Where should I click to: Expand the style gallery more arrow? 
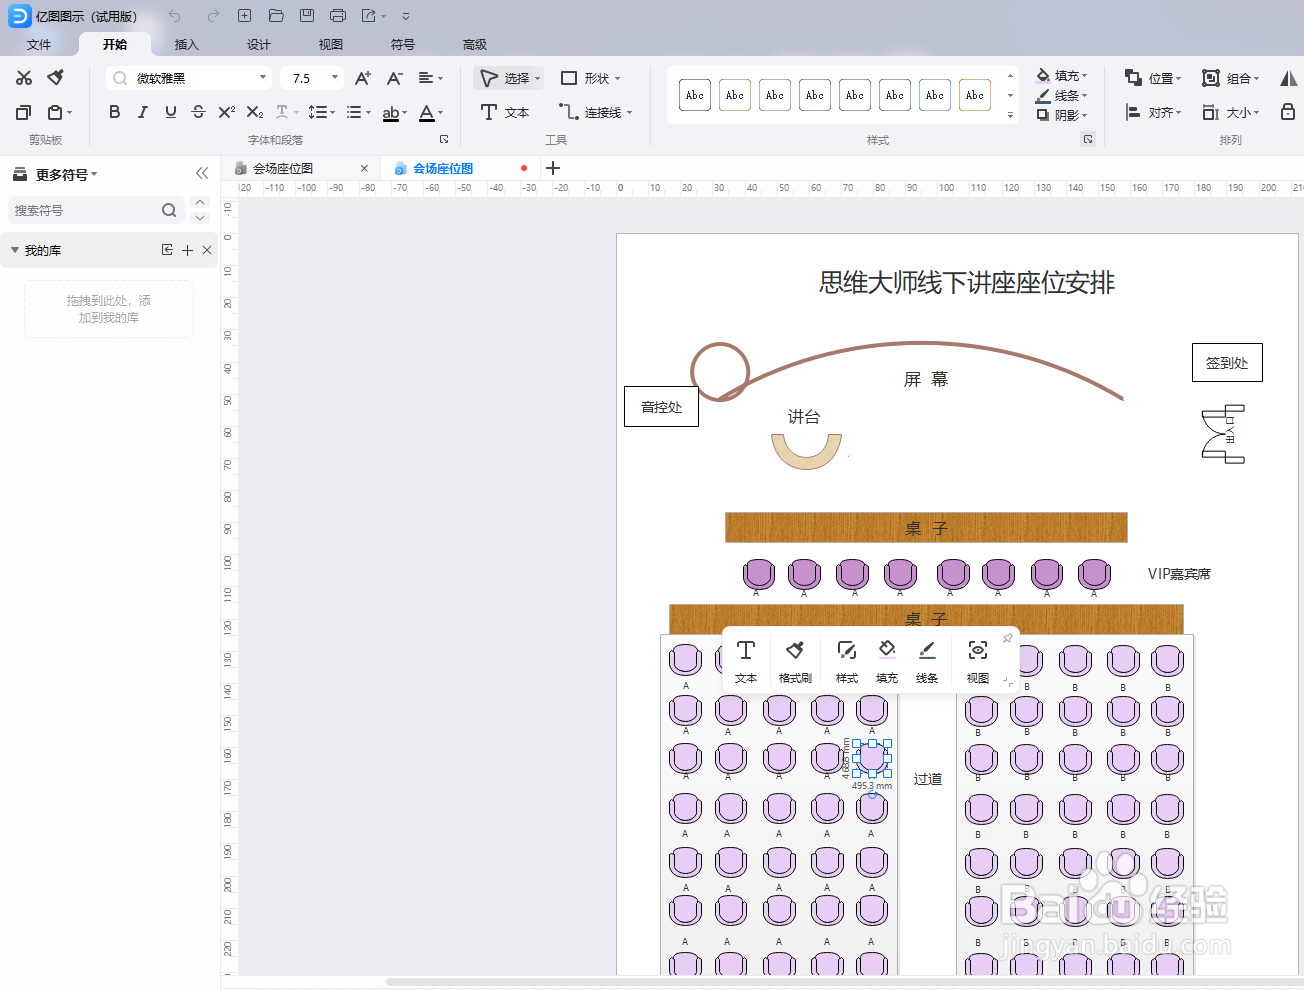tap(1010, 115)
